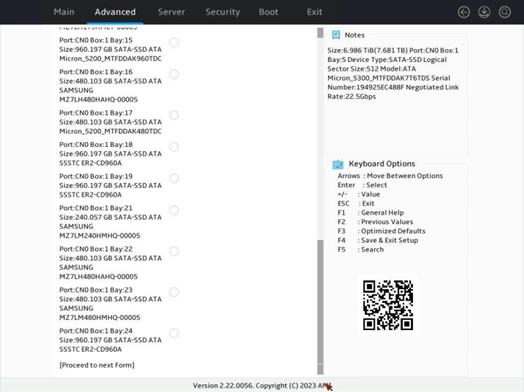Click the 'Port:CN0 Box:1 Bay:18' text
This screenshot has width=524, height=392.
coord(96,144)
